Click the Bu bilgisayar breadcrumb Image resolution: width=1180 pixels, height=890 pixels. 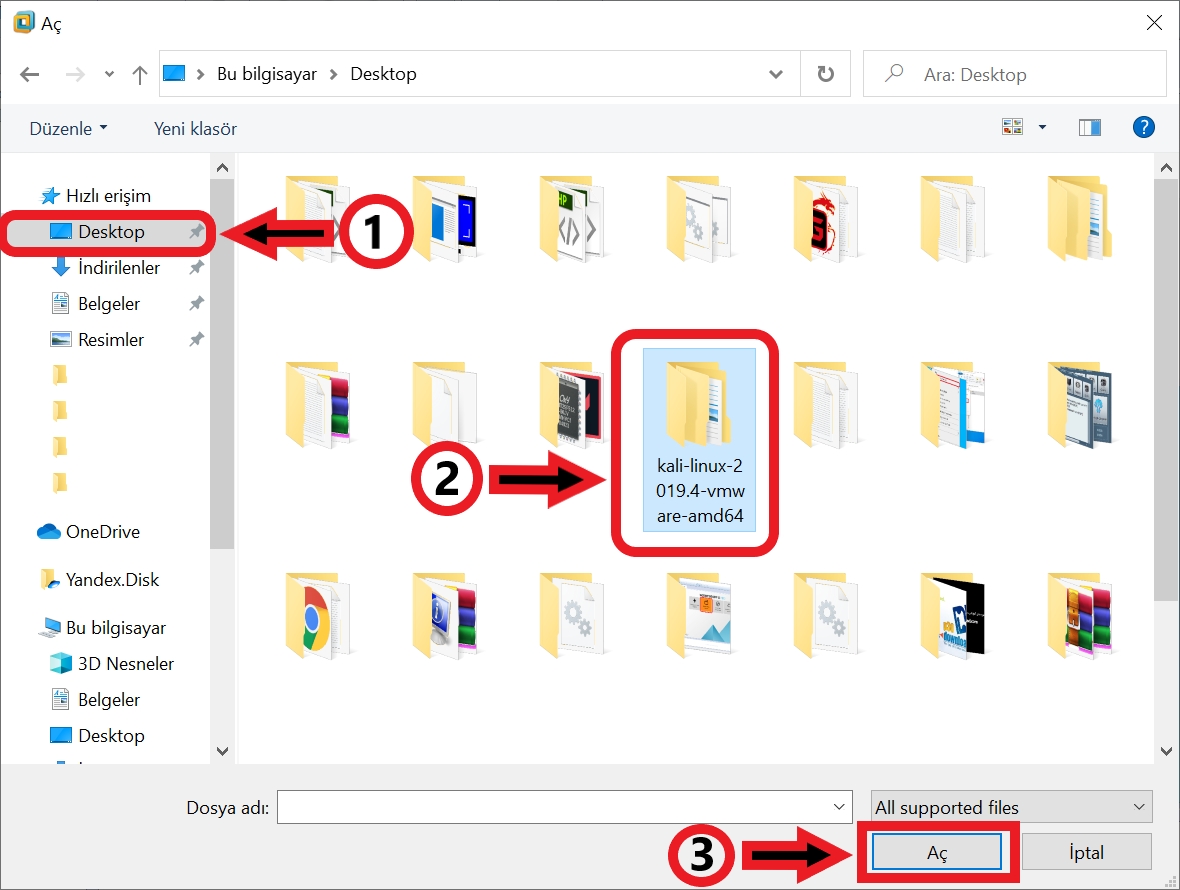pos(266,74)
